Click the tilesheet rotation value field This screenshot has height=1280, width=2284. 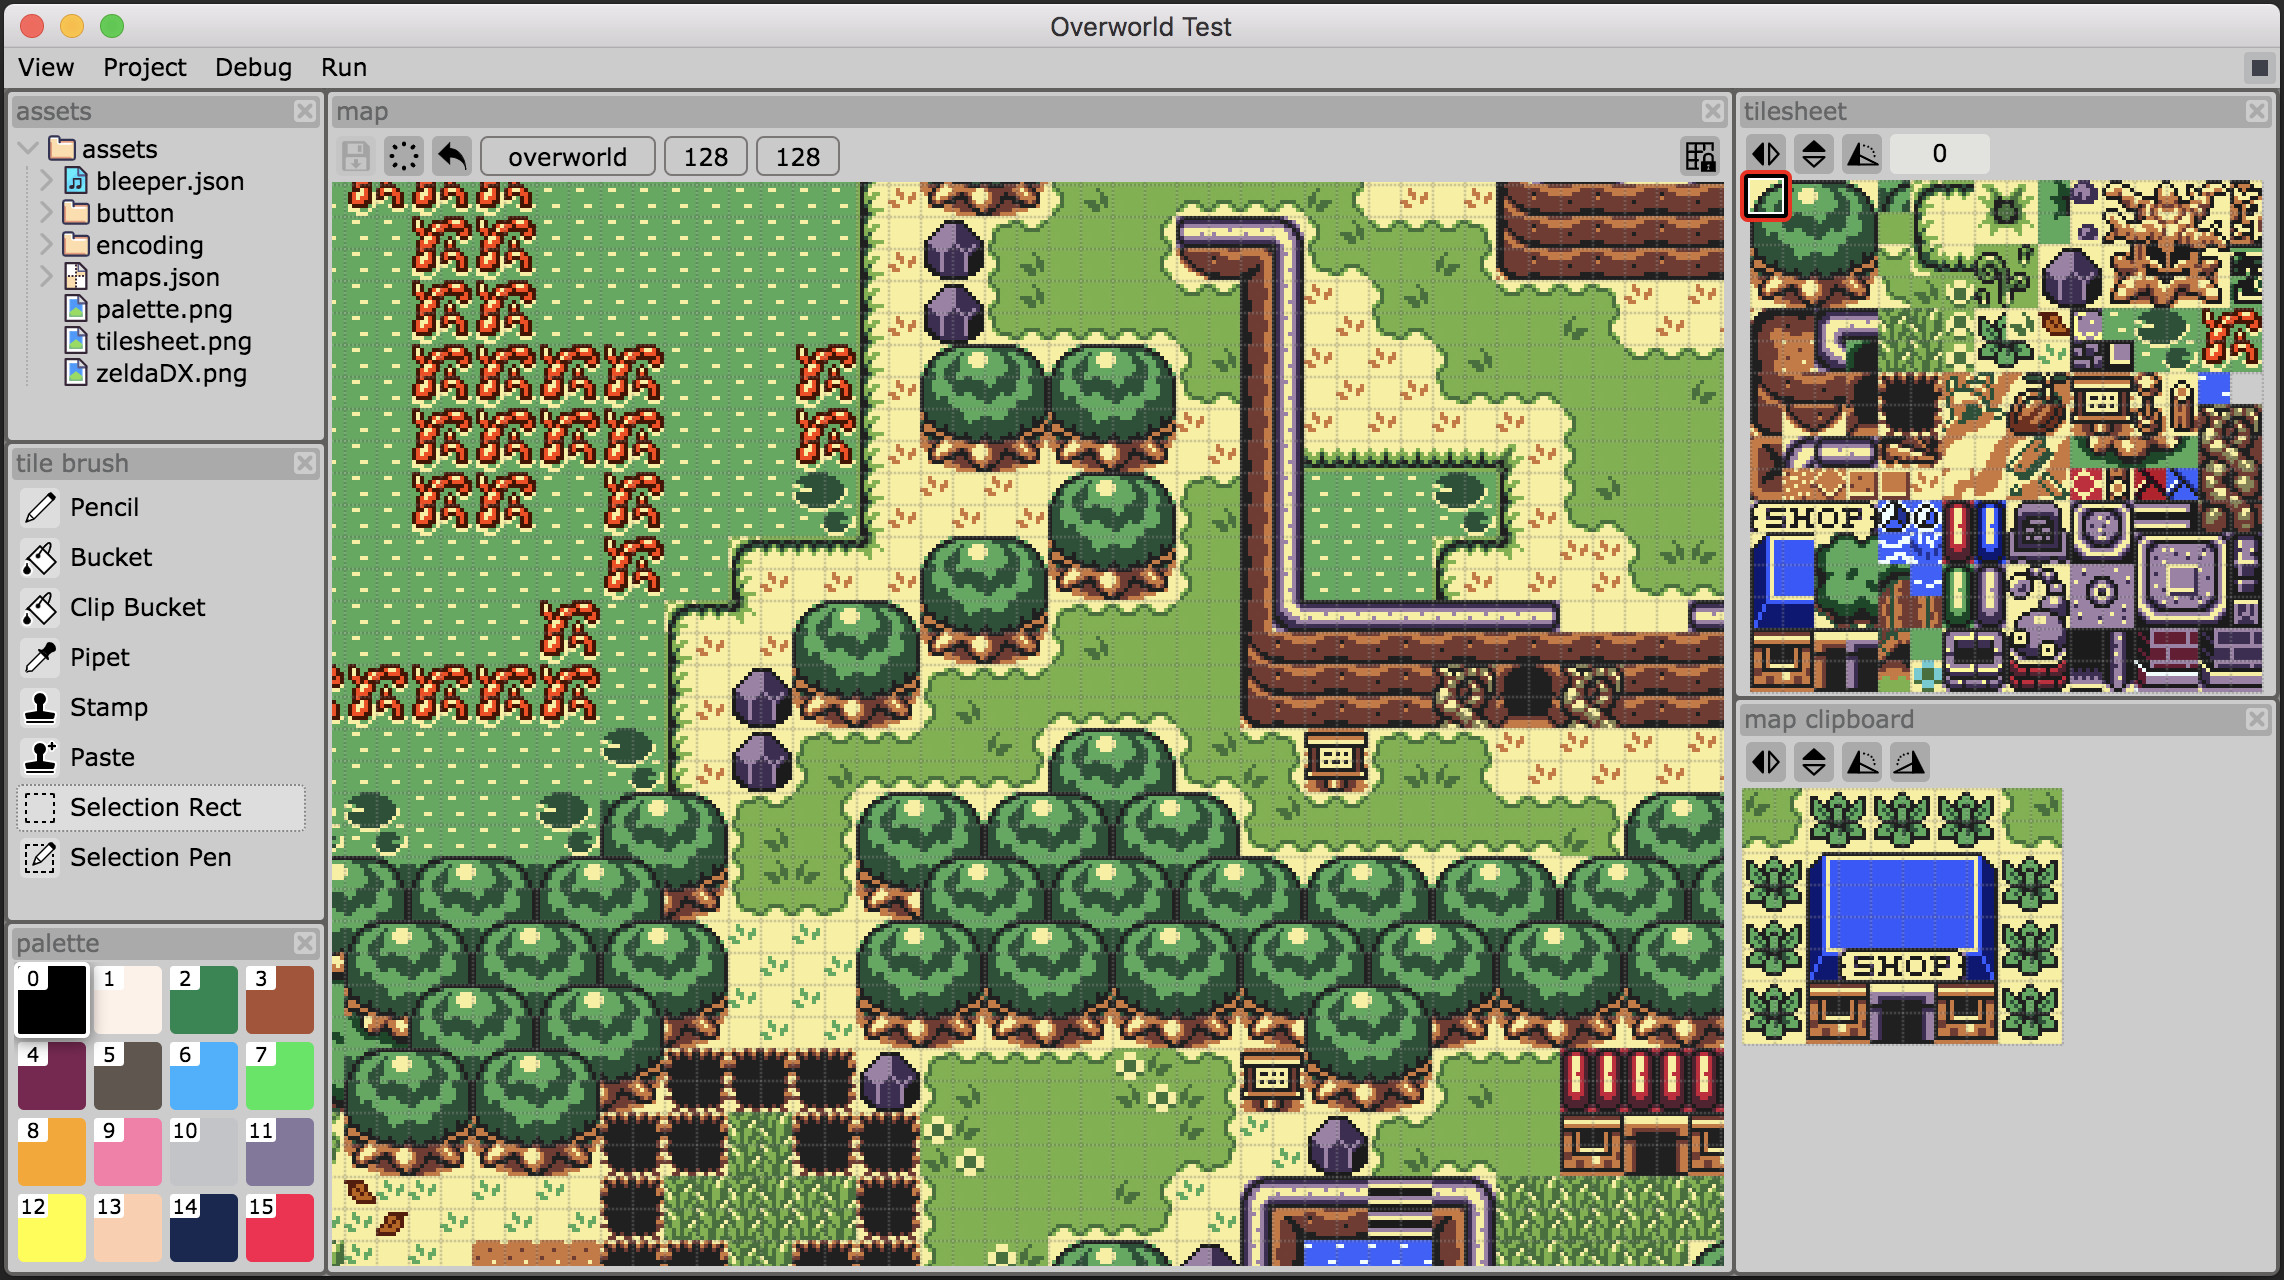[1939, 154]
